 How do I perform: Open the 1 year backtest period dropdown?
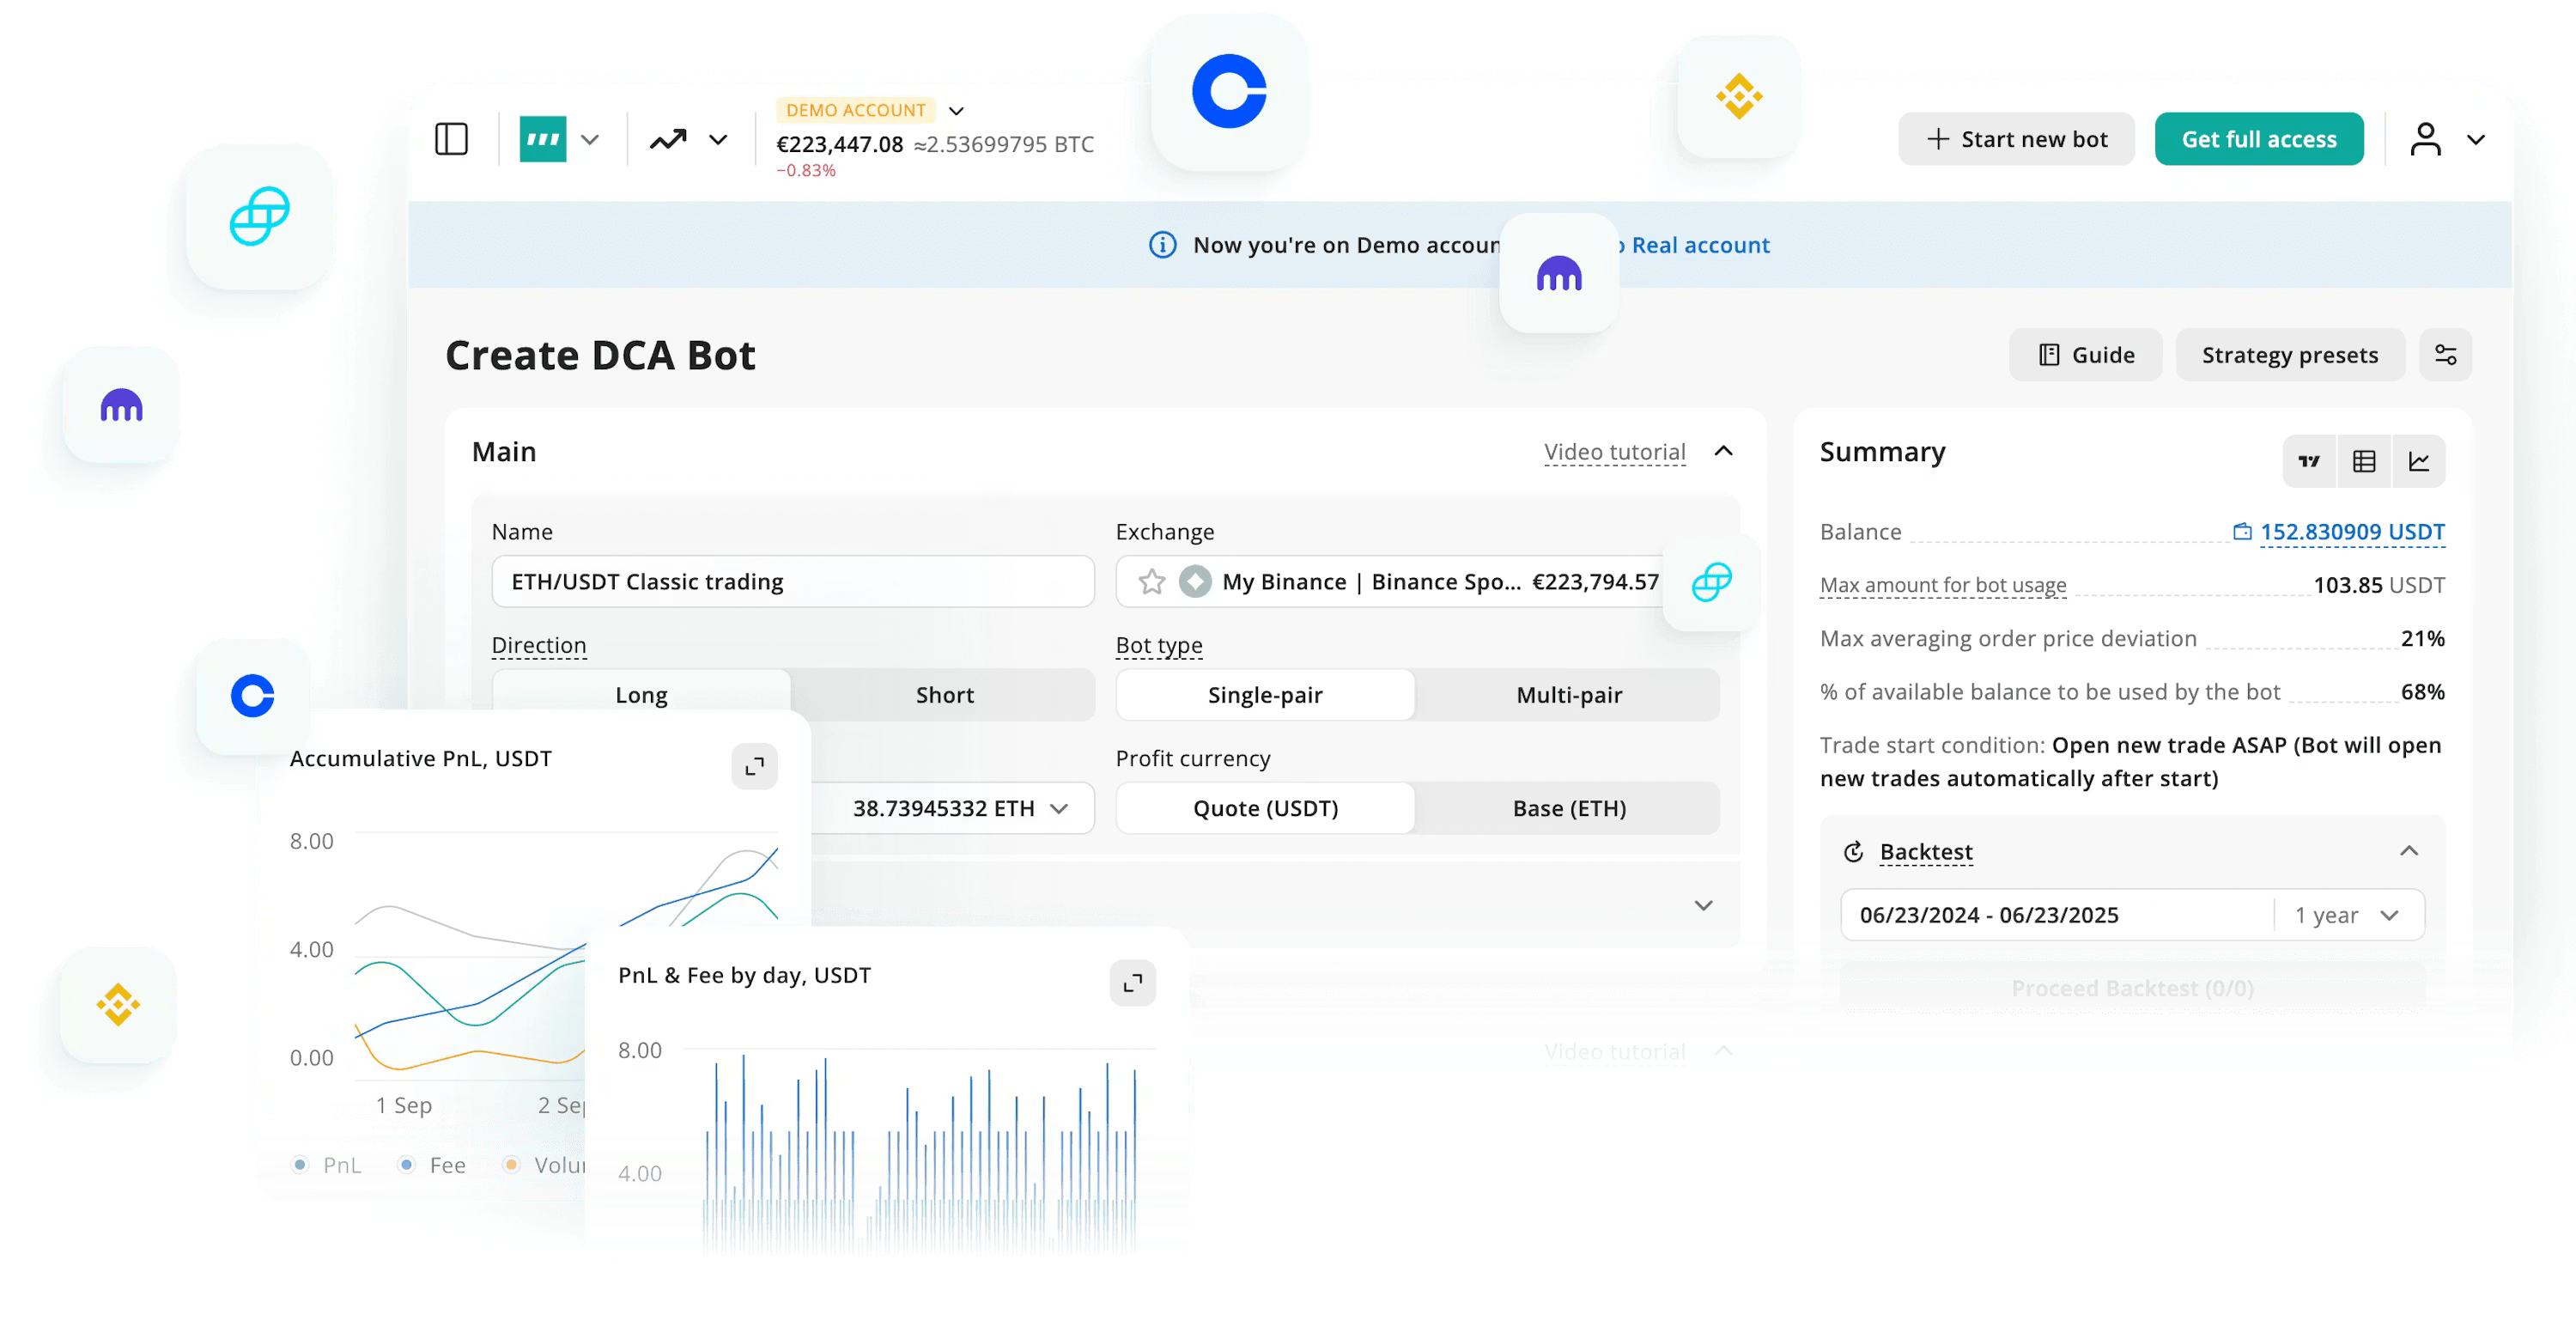coord(2346,915)
